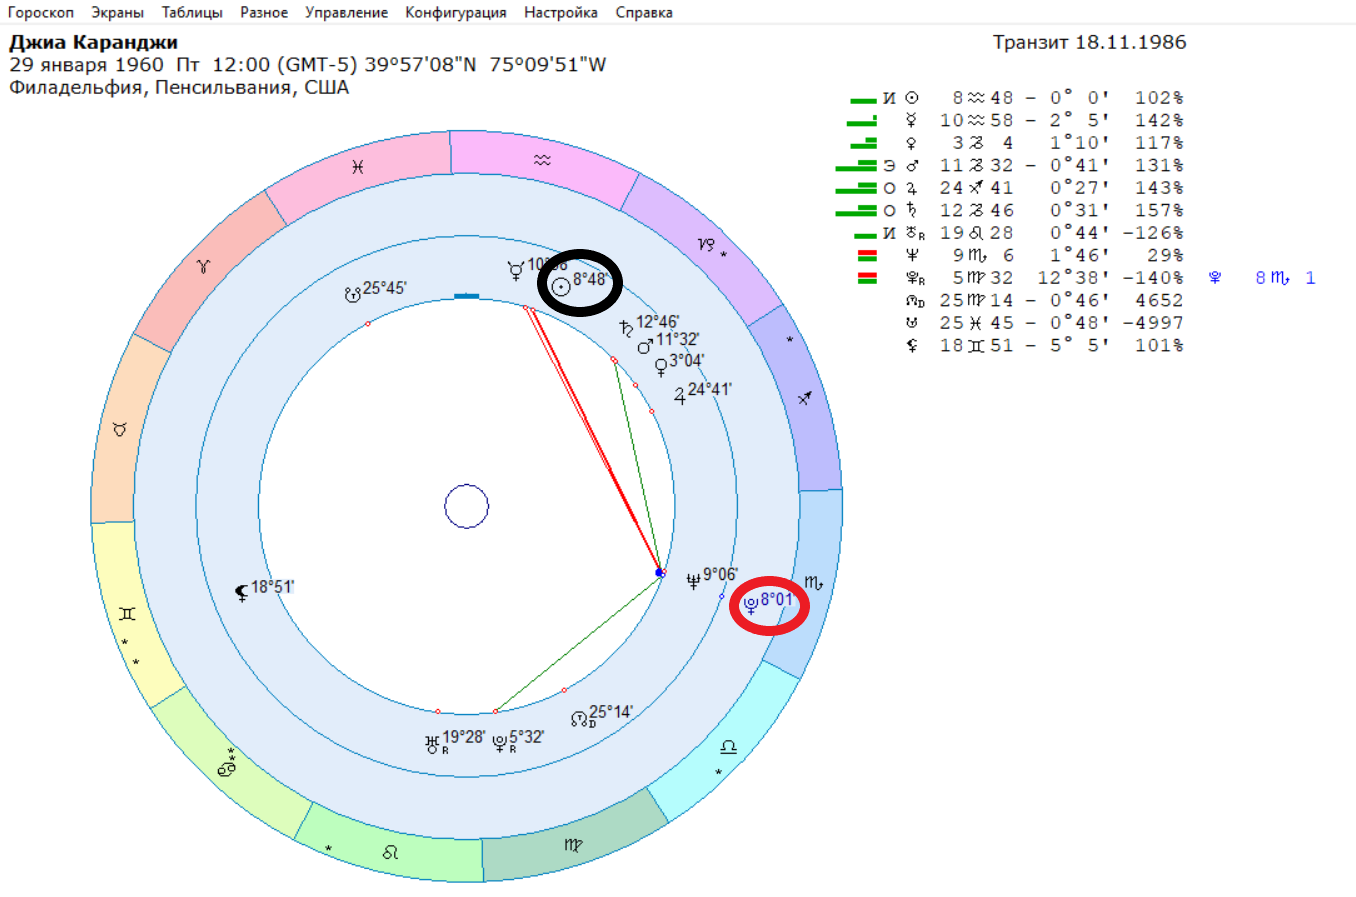Open the Справка menu
Viewport: 1356px width, 897px height.
tap(644, 13)
